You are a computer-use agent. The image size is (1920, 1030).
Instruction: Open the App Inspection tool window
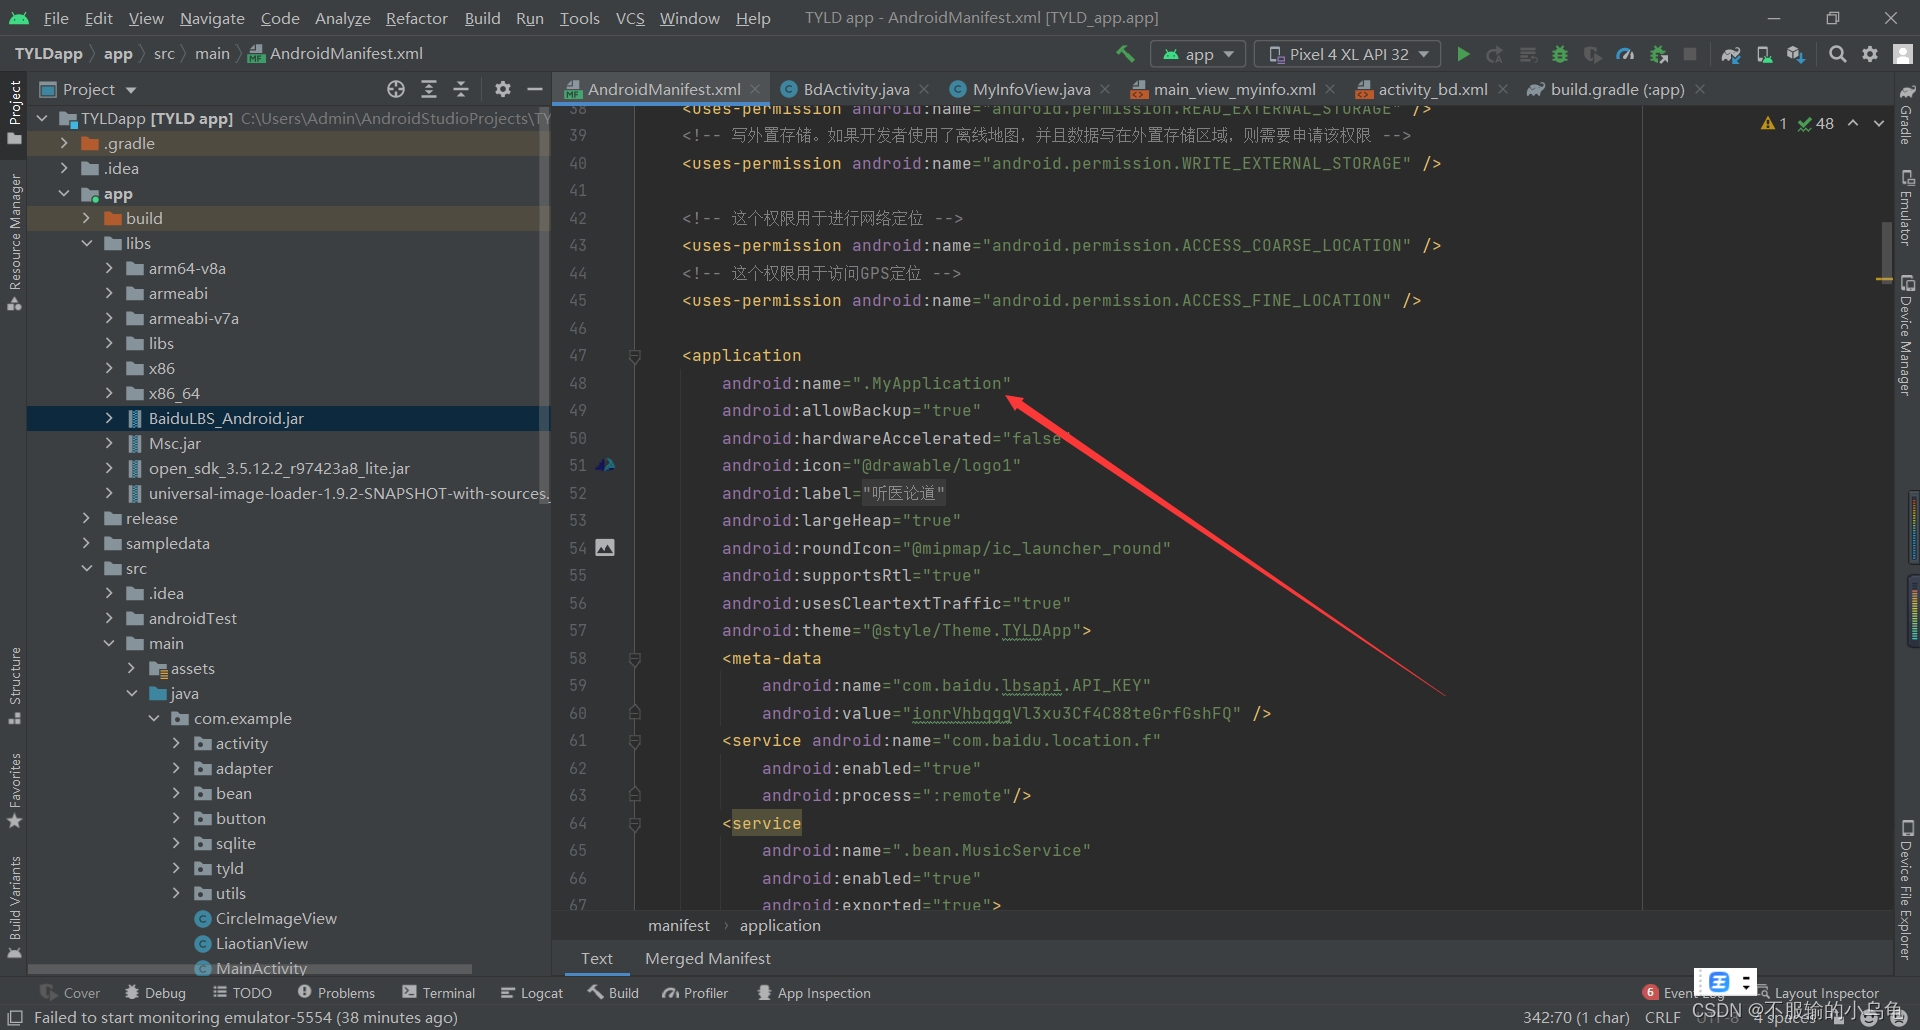[814, 993]
